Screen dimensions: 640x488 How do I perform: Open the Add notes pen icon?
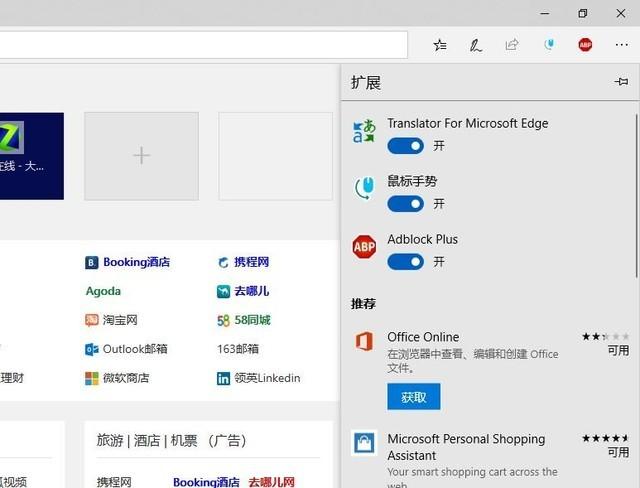click(x=475, y=45)
